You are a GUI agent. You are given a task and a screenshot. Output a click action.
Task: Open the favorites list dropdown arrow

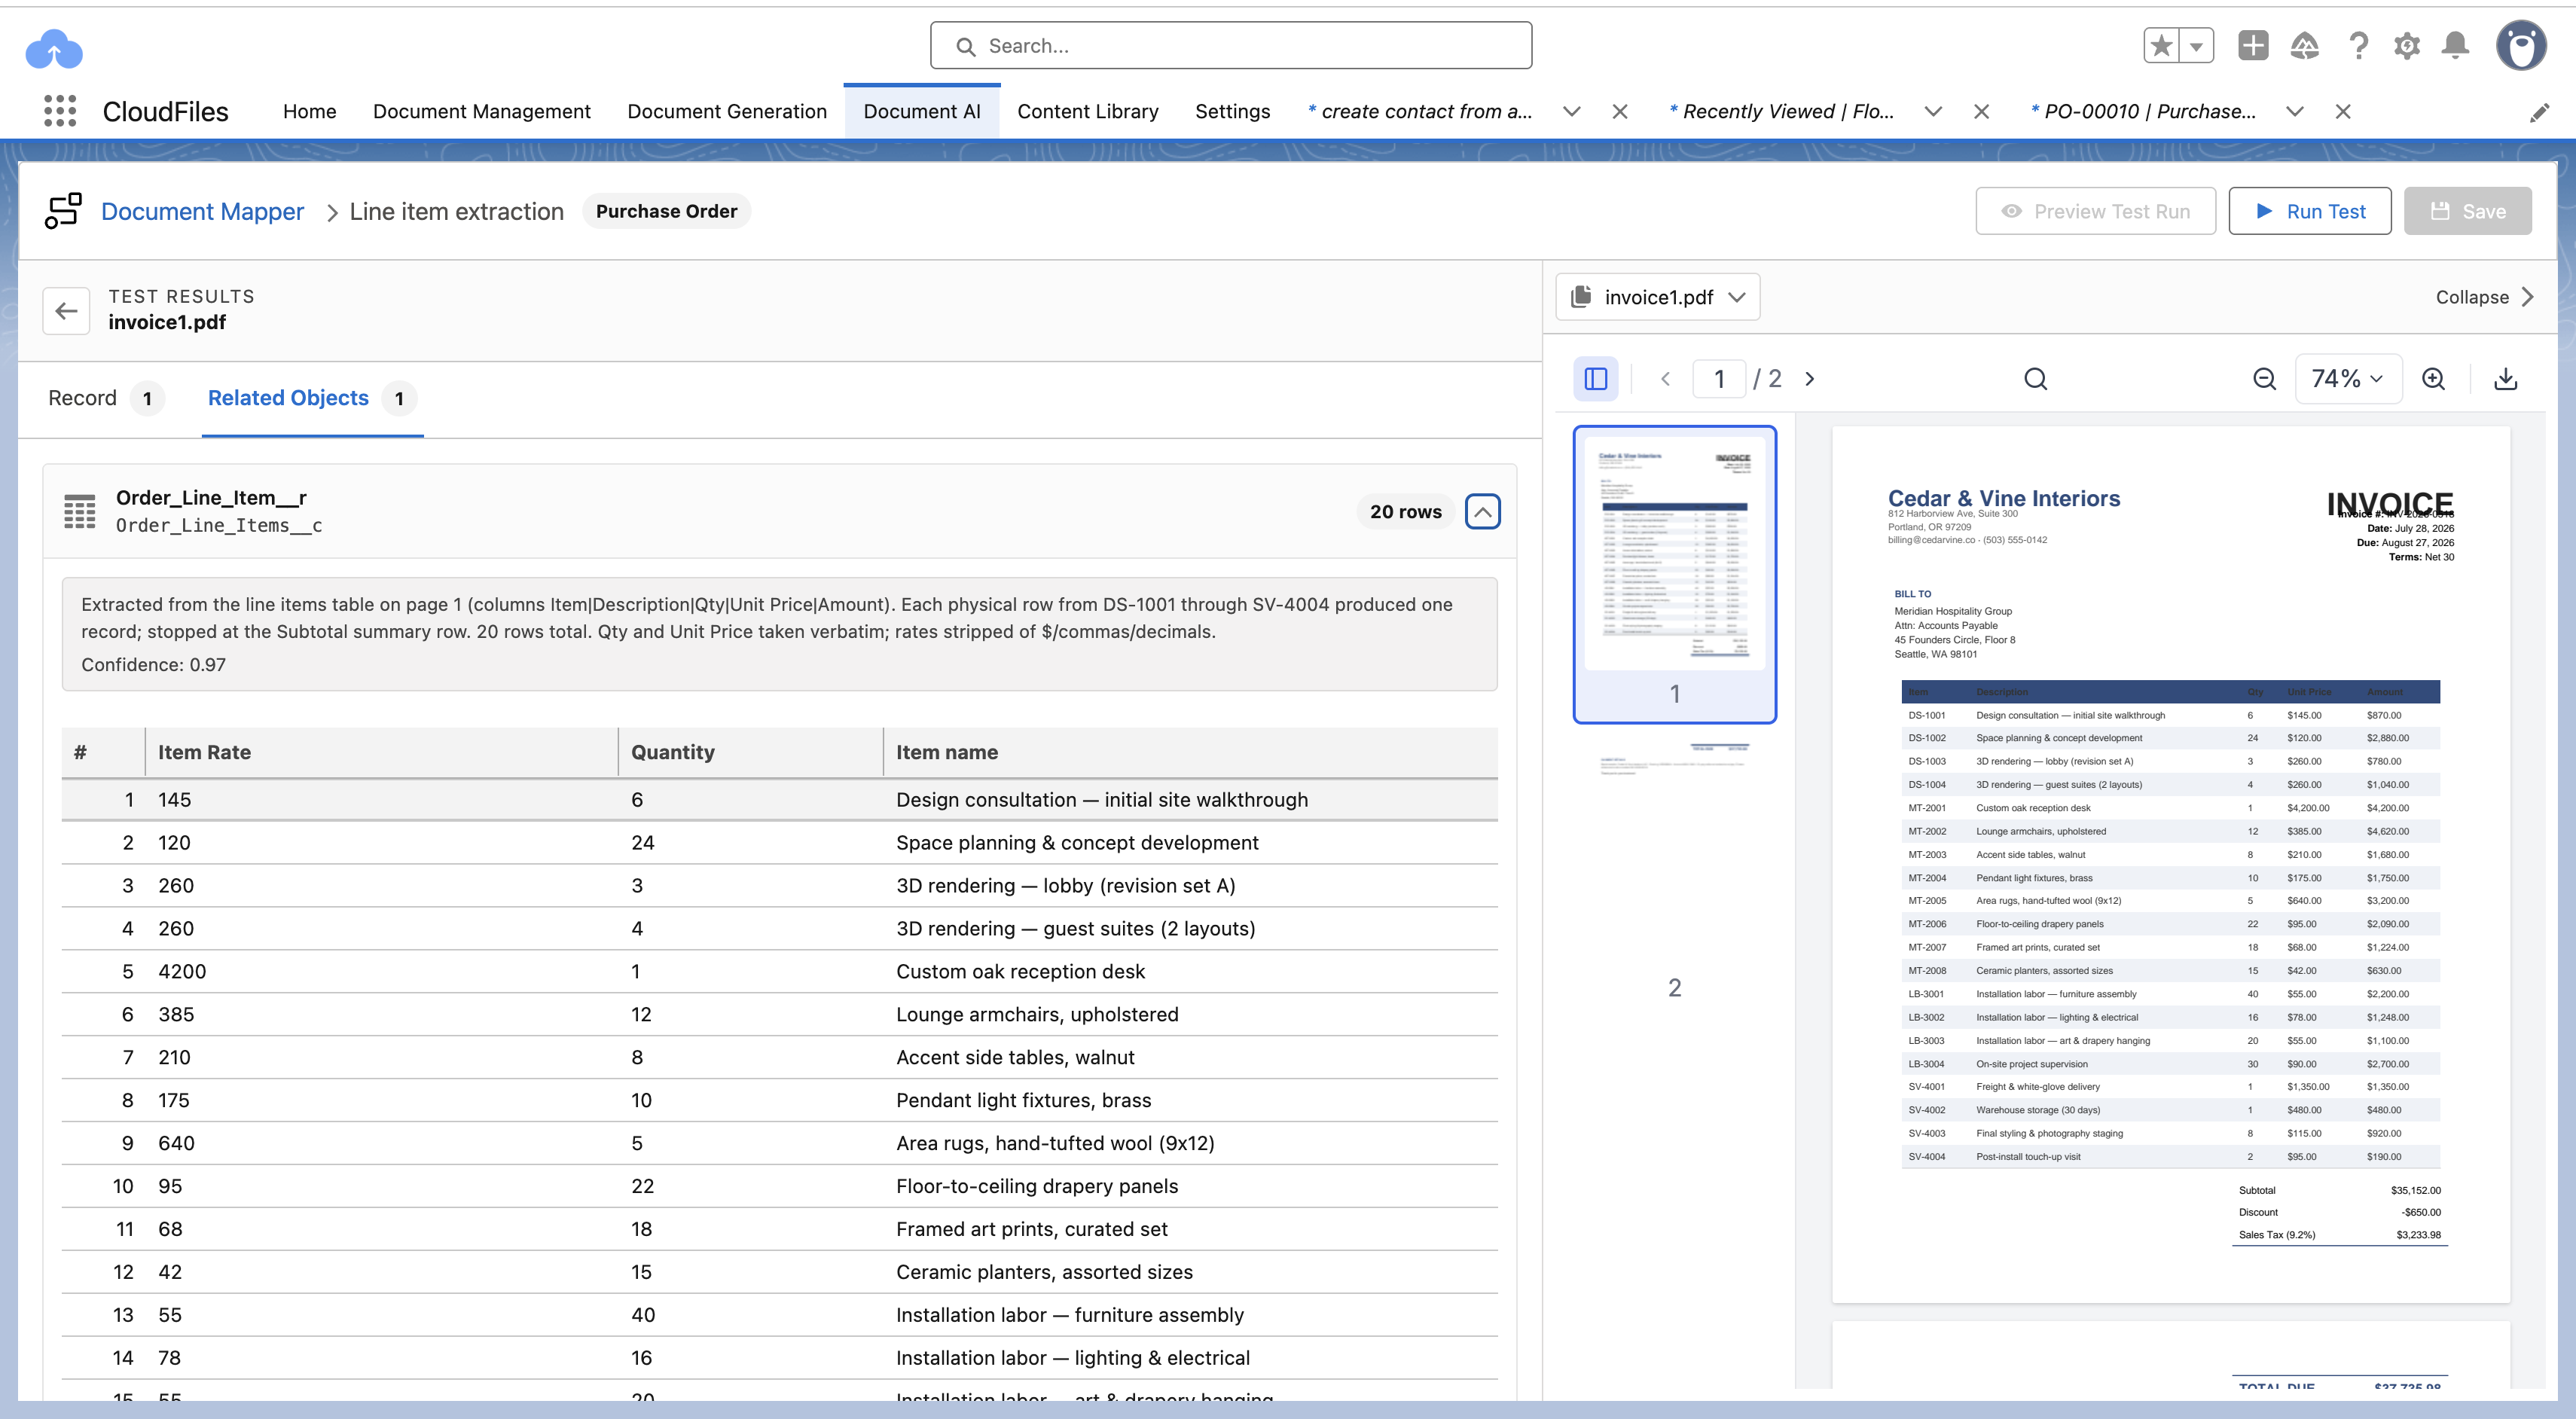[x=2196, y=46]
